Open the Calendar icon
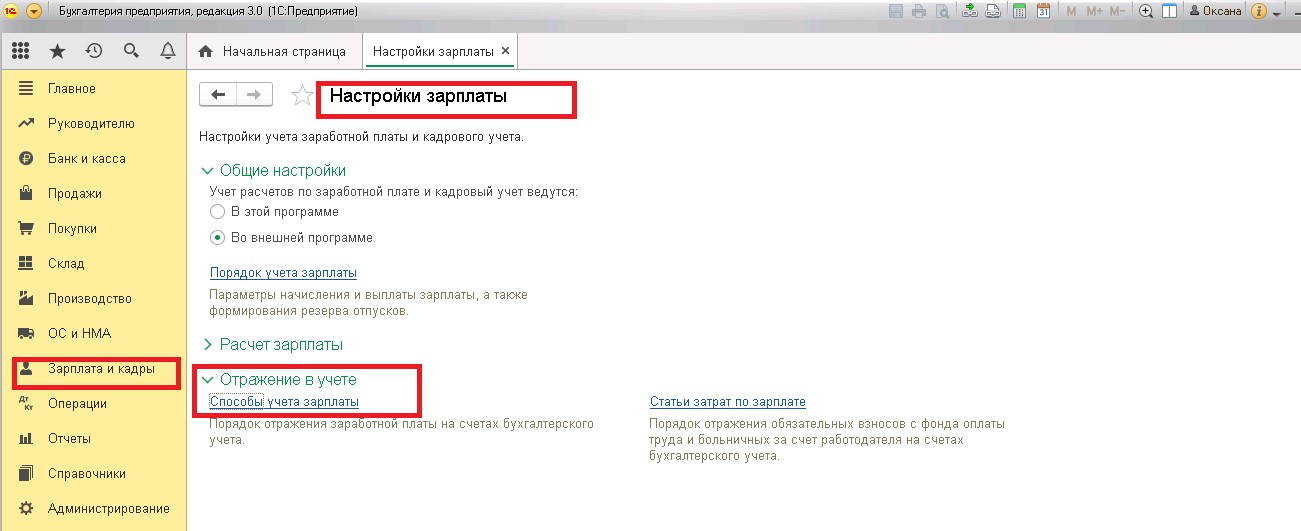This screenshot has width=1301, height=531. point(1043,11)
